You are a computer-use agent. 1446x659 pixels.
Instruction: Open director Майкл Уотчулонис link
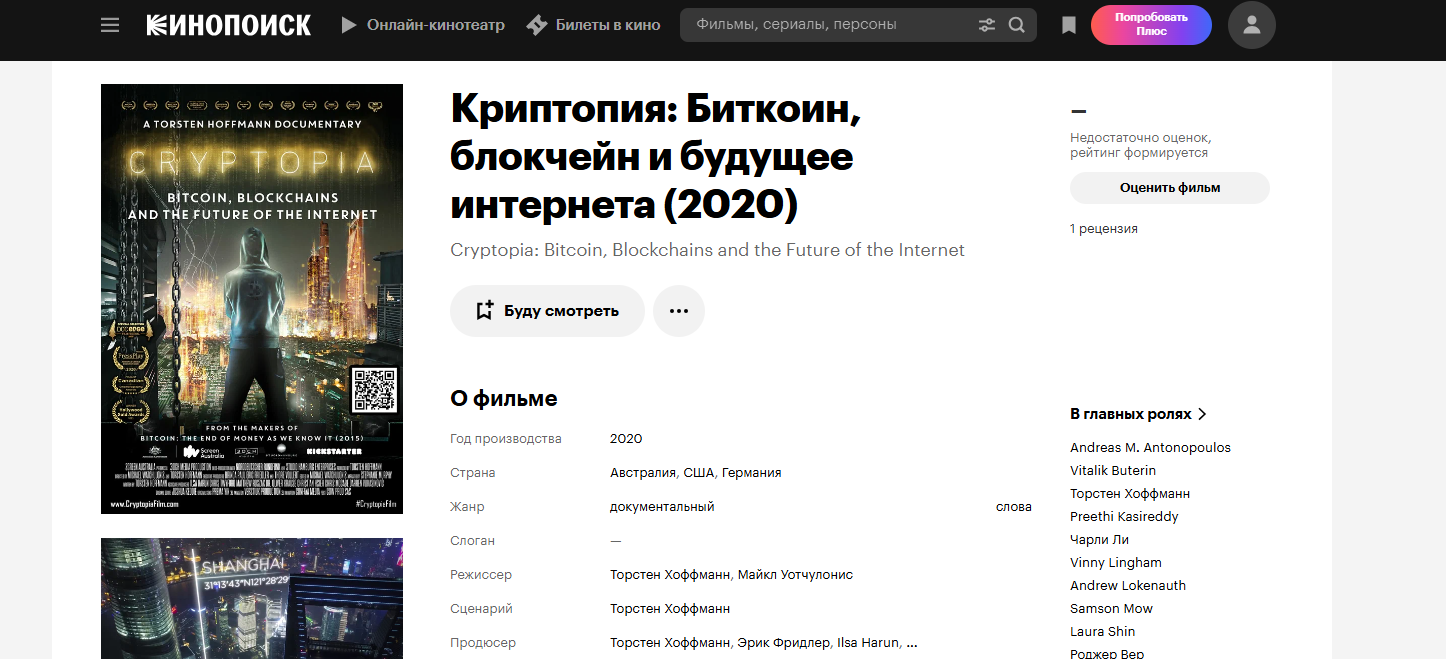coord(795,575)
